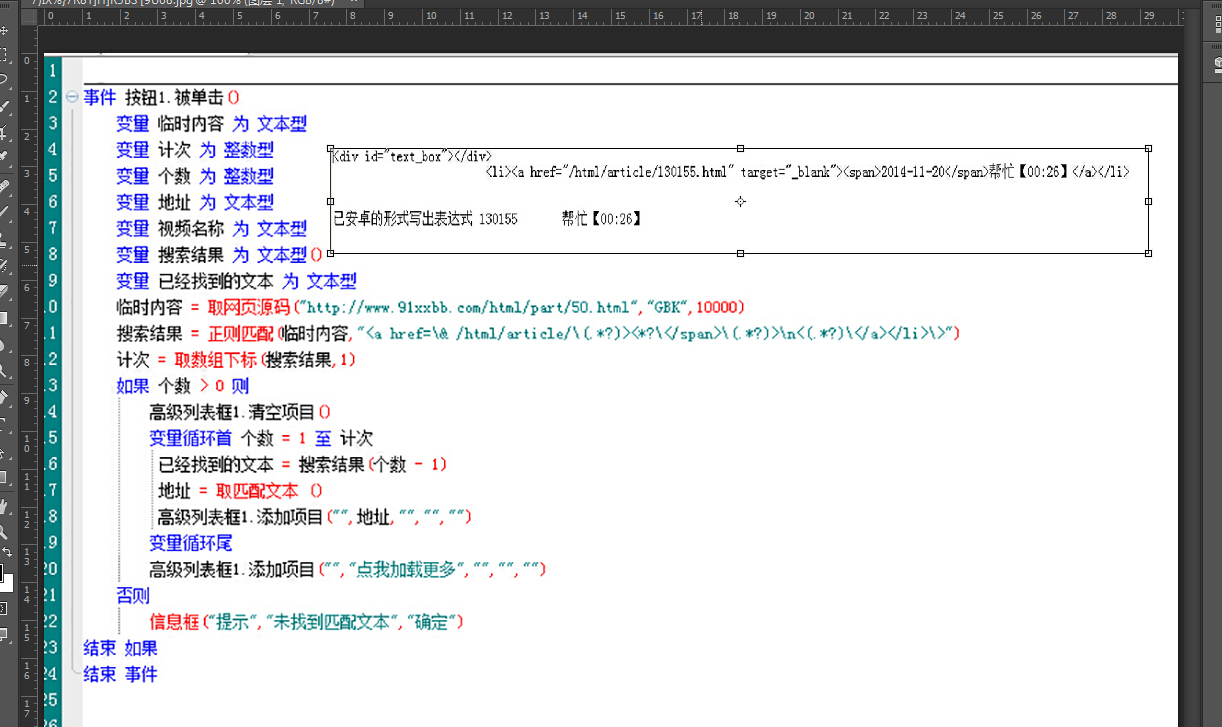Select the Hand tool
Image resolution: width=1222 pixels, height=727 pixels.
(4, 507)
